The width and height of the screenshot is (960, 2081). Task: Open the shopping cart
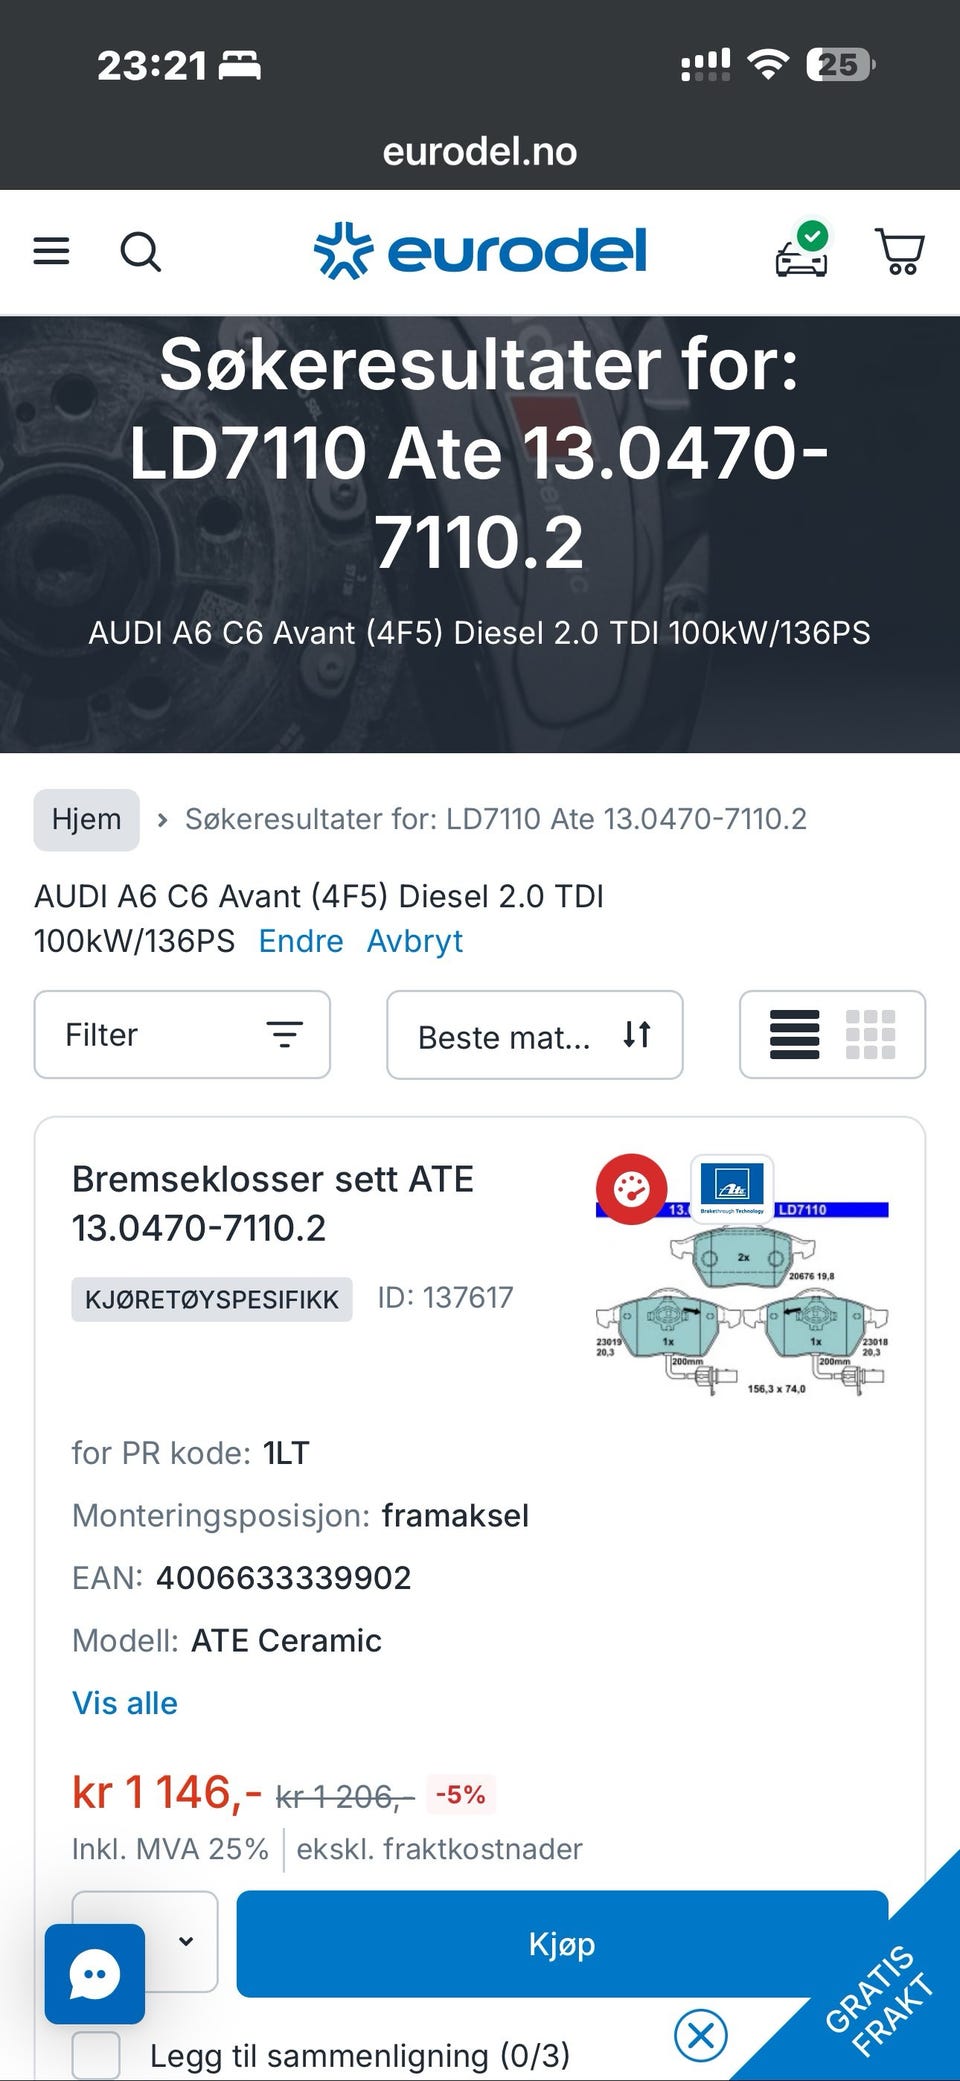tap(899, 252)
